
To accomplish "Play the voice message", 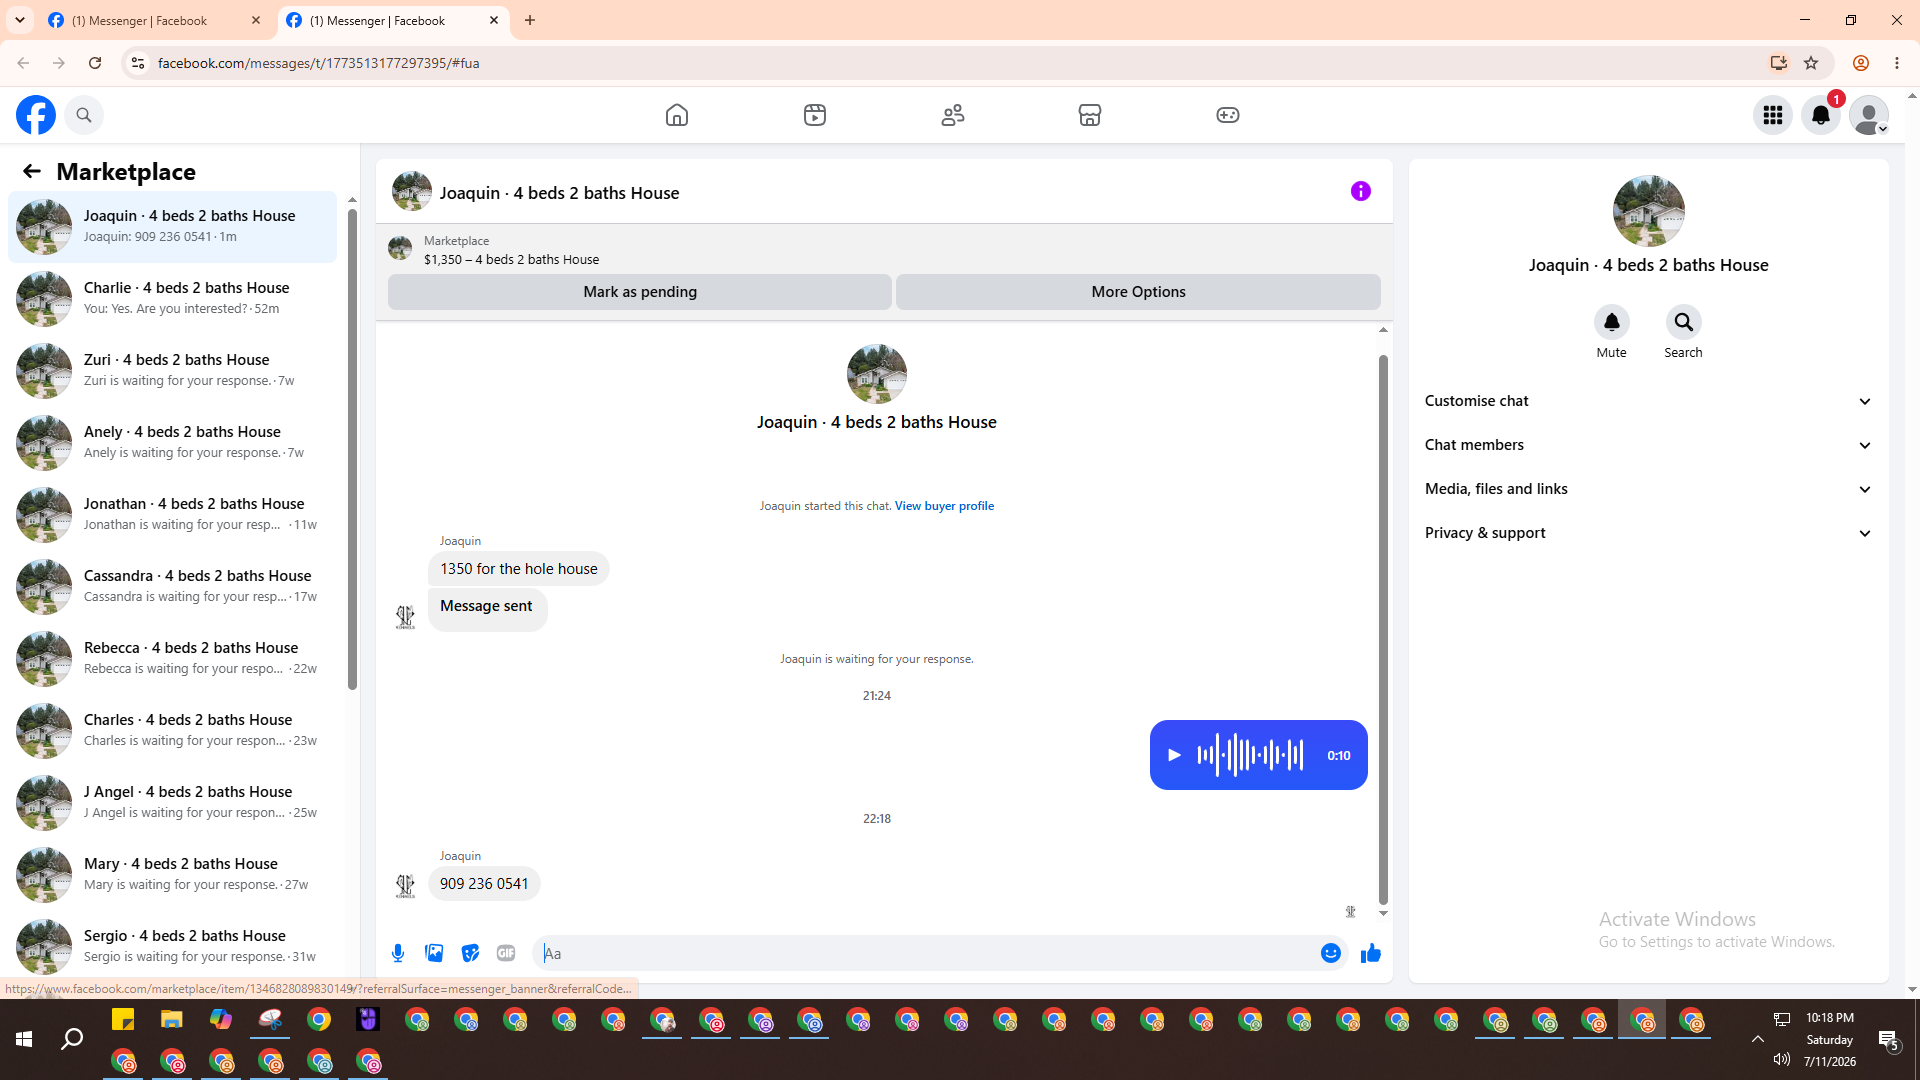I will coord(1175,755).
